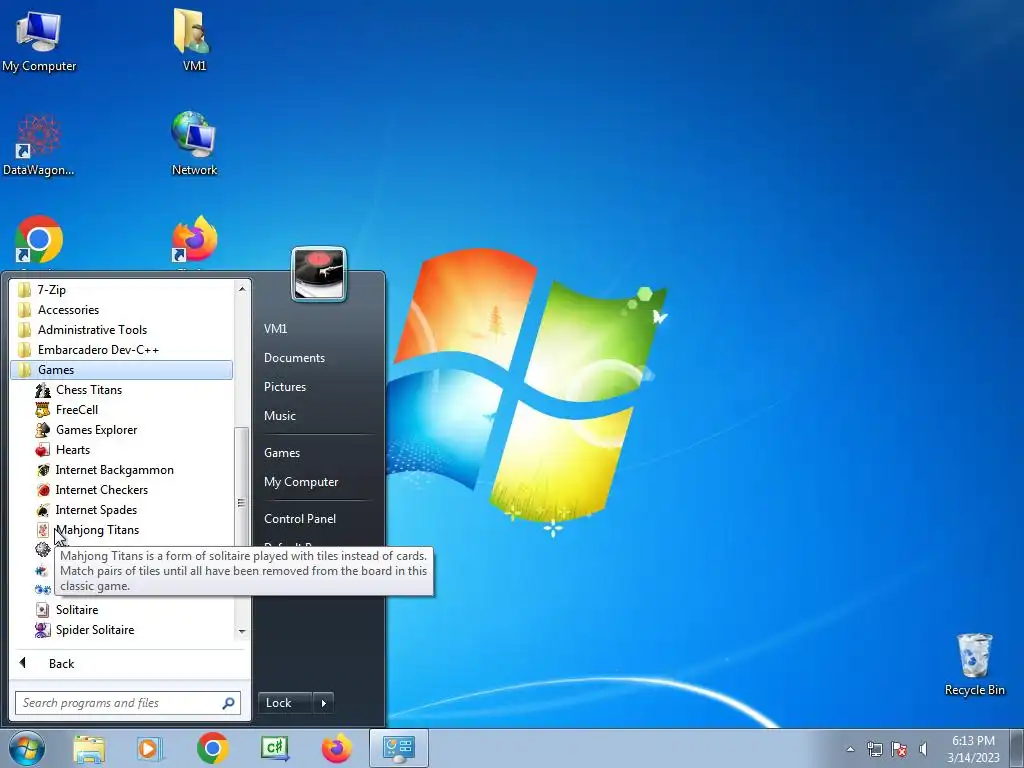Click programs list scrollbar down arrow
1024x768 pixels.
(242, 632)
